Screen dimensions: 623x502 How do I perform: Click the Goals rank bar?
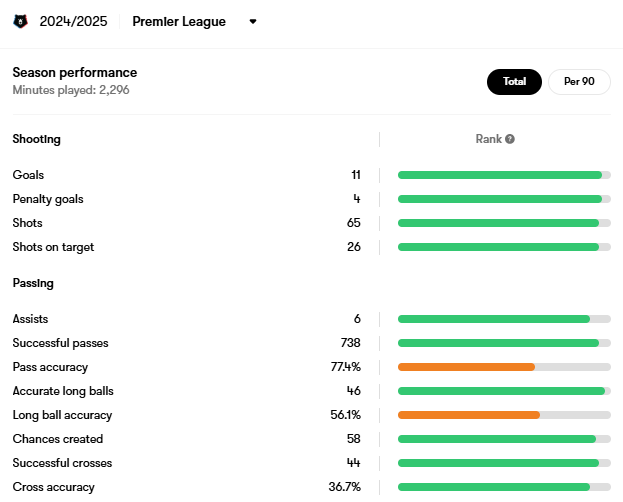(x=500, y=175)
